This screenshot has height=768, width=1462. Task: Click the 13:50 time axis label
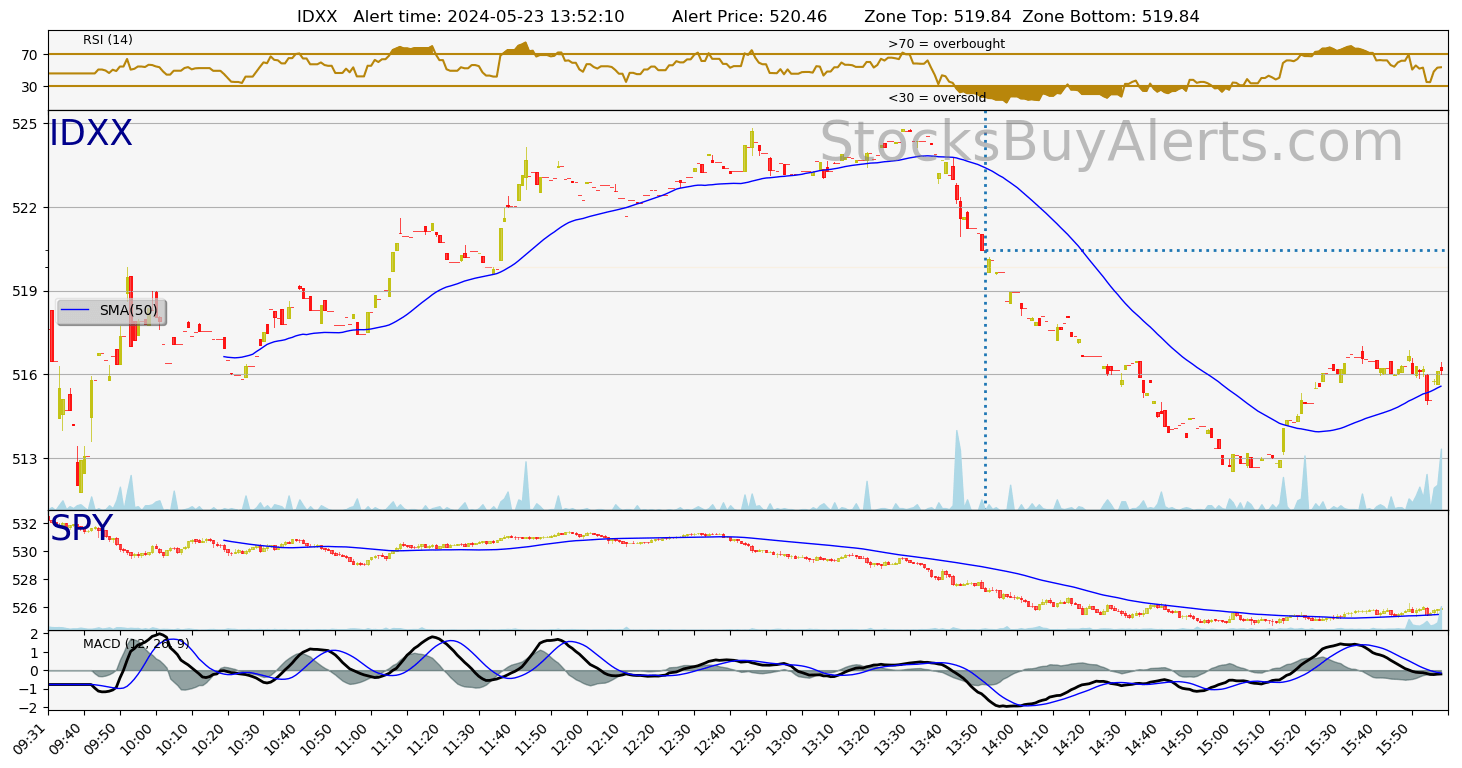tap(964, 741)
